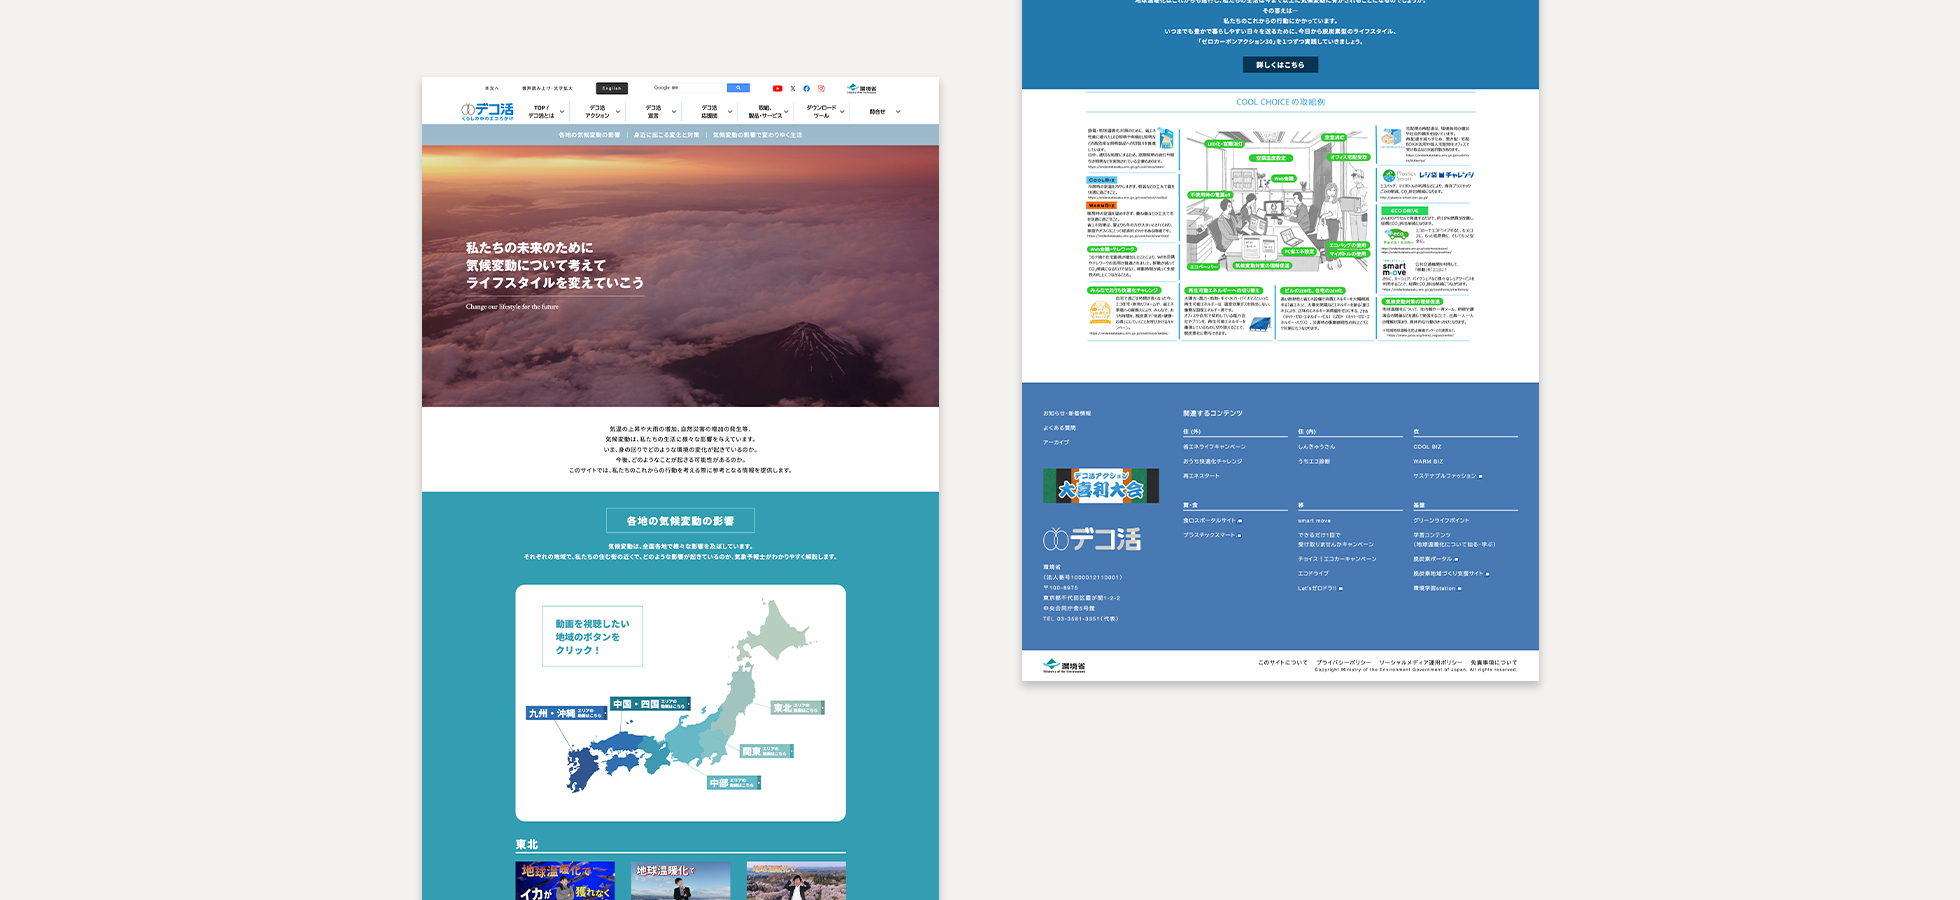Viewport: 1960px width, 900px height.
Task: Open the 免責事項について footer link
Action: point(1494,663)
